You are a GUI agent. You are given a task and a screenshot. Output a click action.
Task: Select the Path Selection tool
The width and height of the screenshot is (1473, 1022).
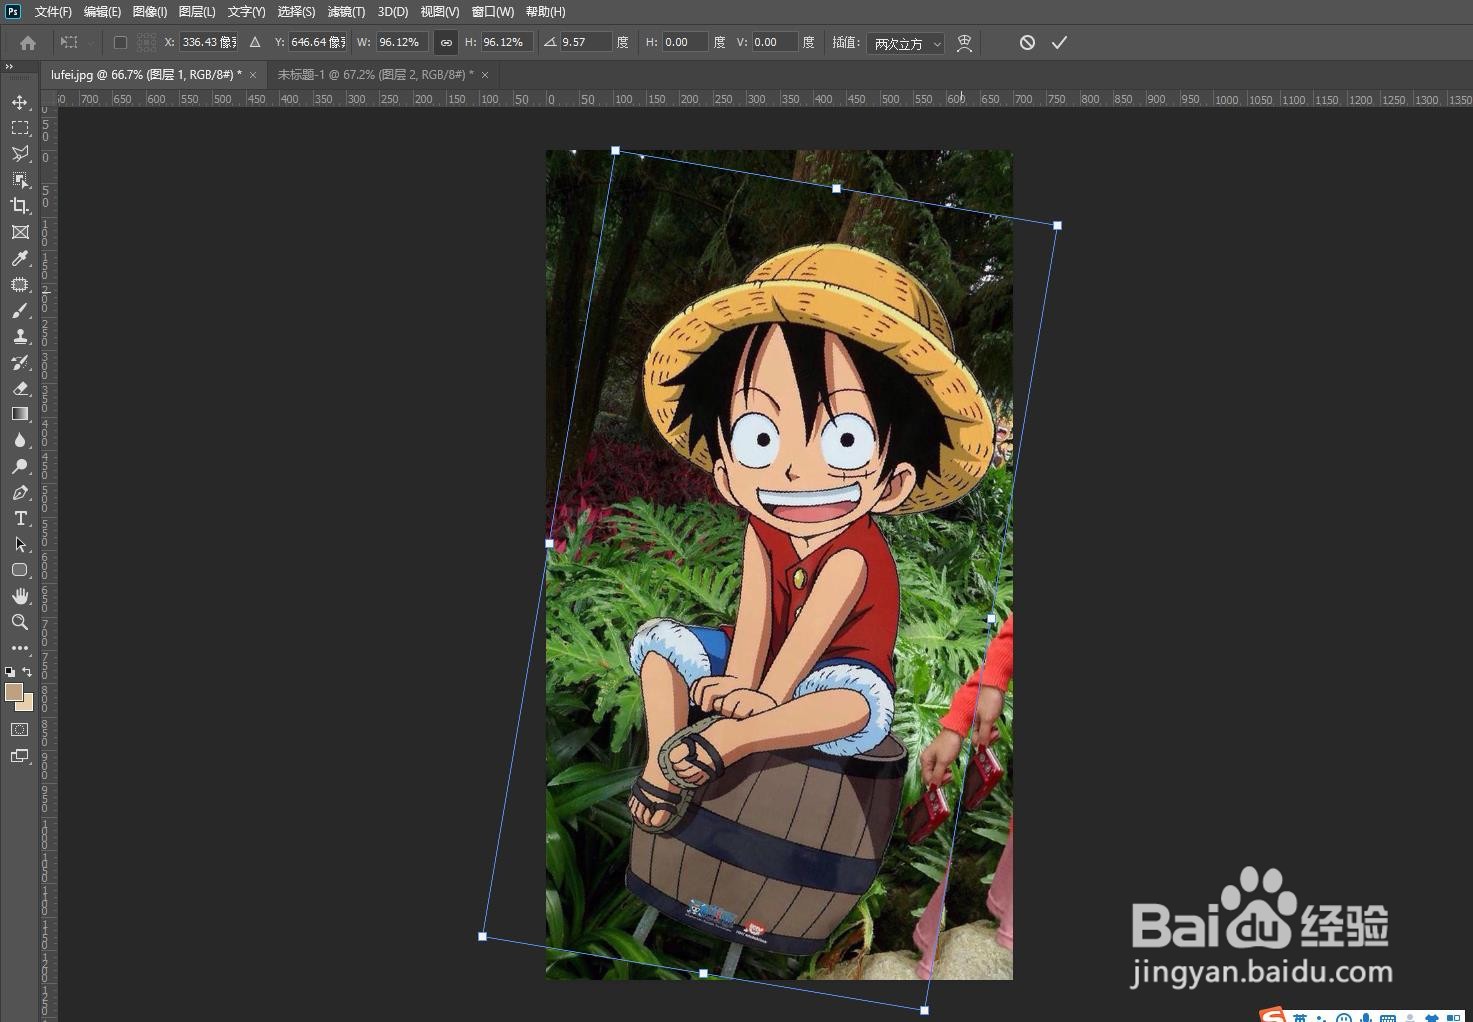coord(20,544)
